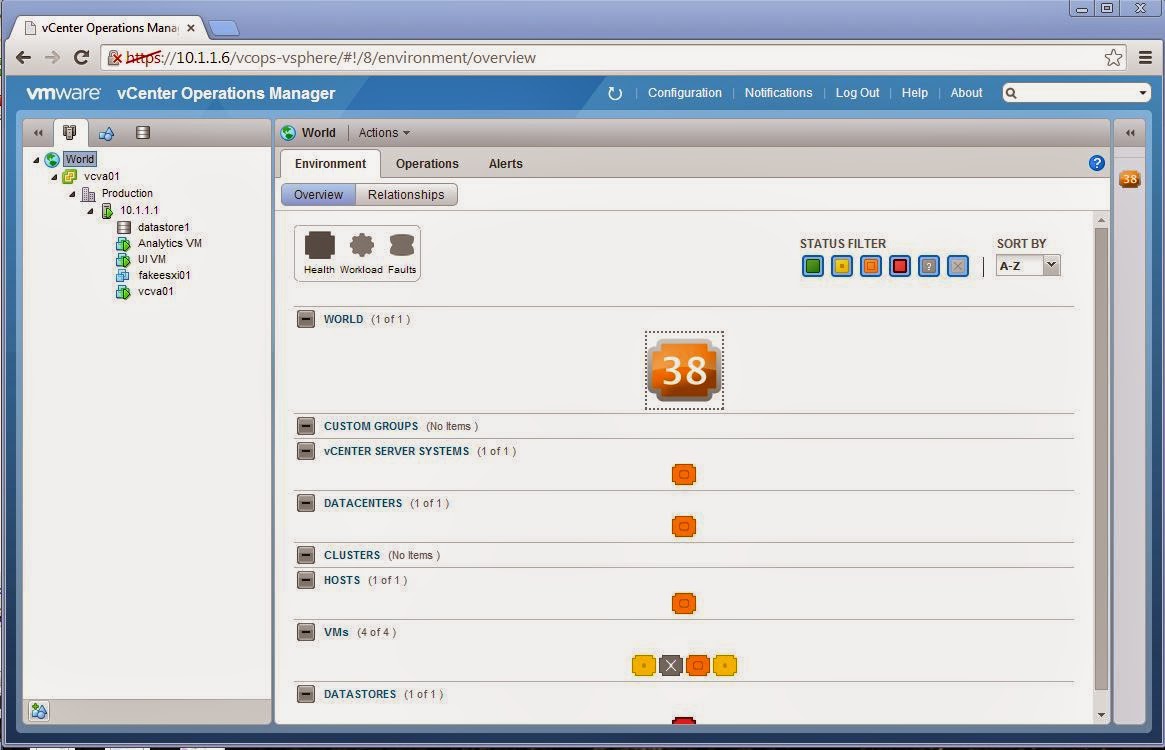This screenshot has height=750, width=1165.
Task: Go back with the browser back arrow
Action: (x=24, y=57)
